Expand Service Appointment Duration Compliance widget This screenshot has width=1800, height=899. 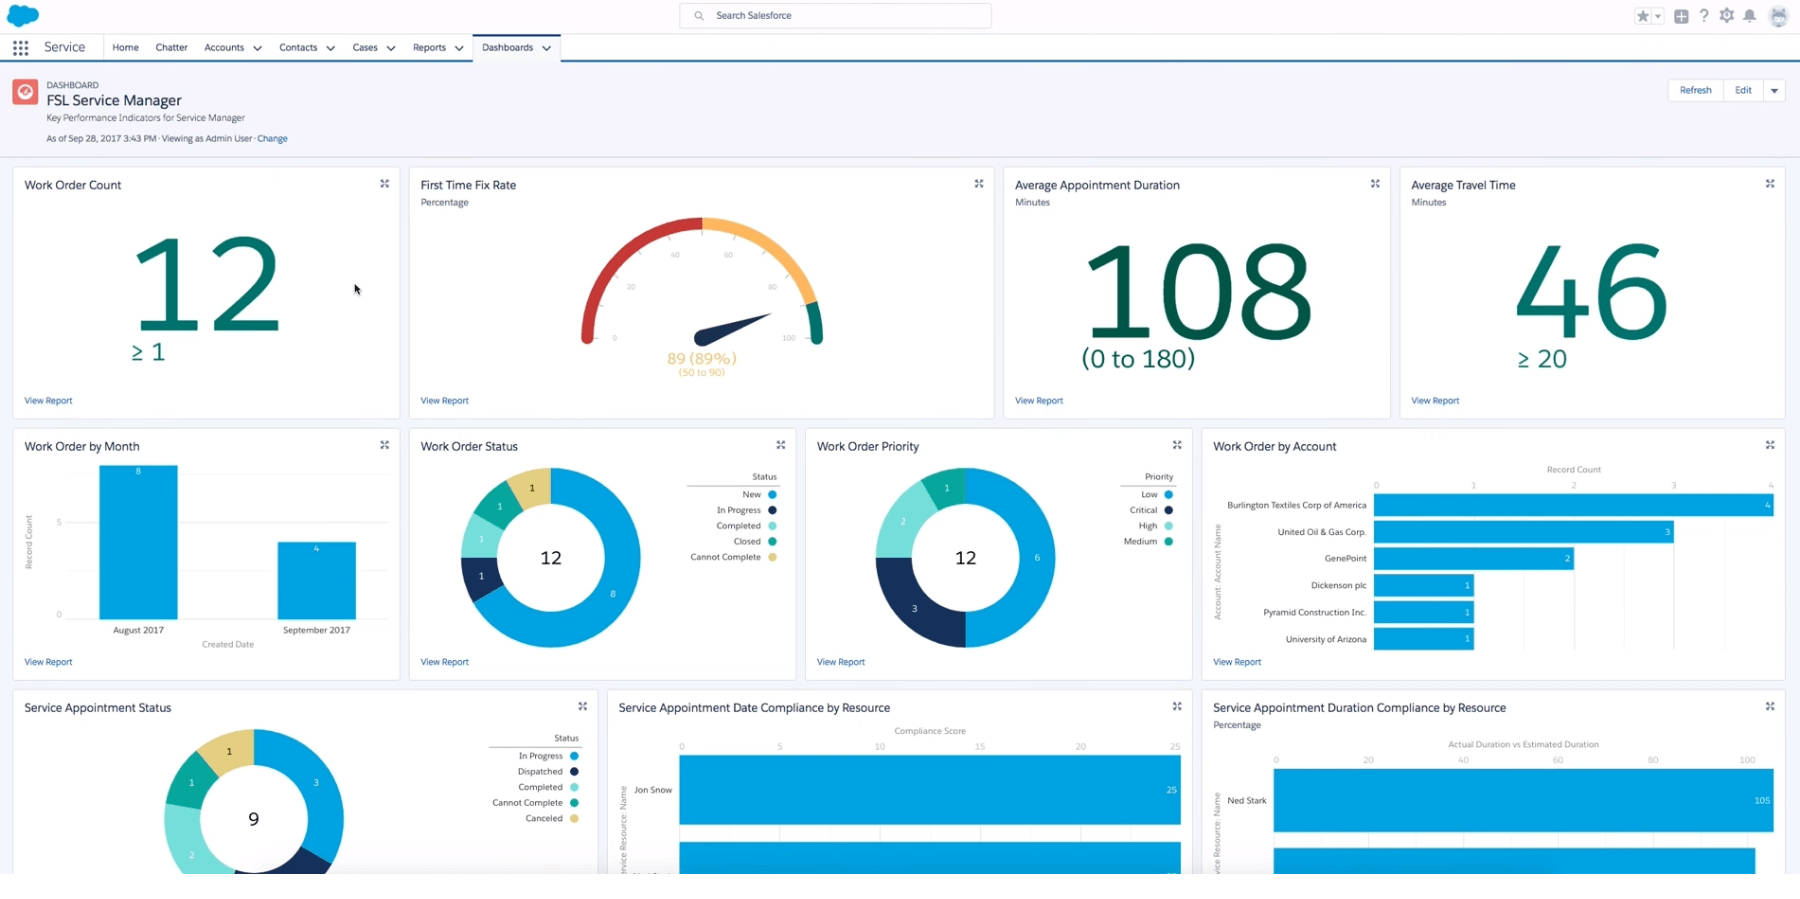tap(1770, 706)
